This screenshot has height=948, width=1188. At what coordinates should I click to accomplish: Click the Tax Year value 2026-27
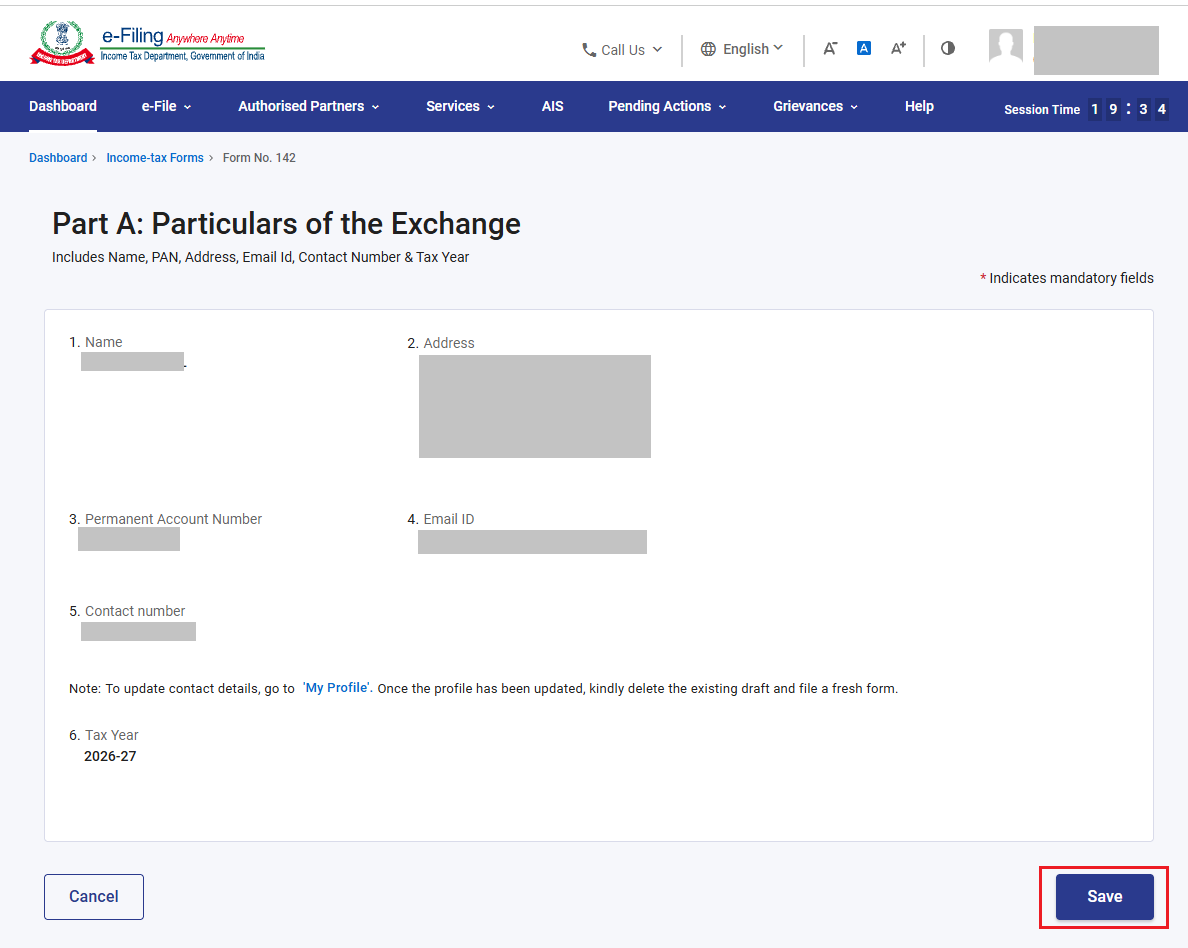point(110,756)
